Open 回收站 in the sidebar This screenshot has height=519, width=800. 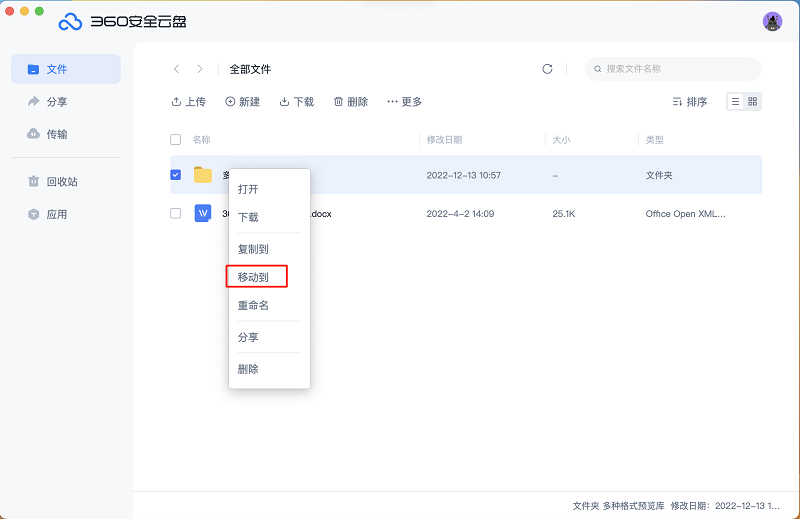pyautogui.click(x=62, y=182)
